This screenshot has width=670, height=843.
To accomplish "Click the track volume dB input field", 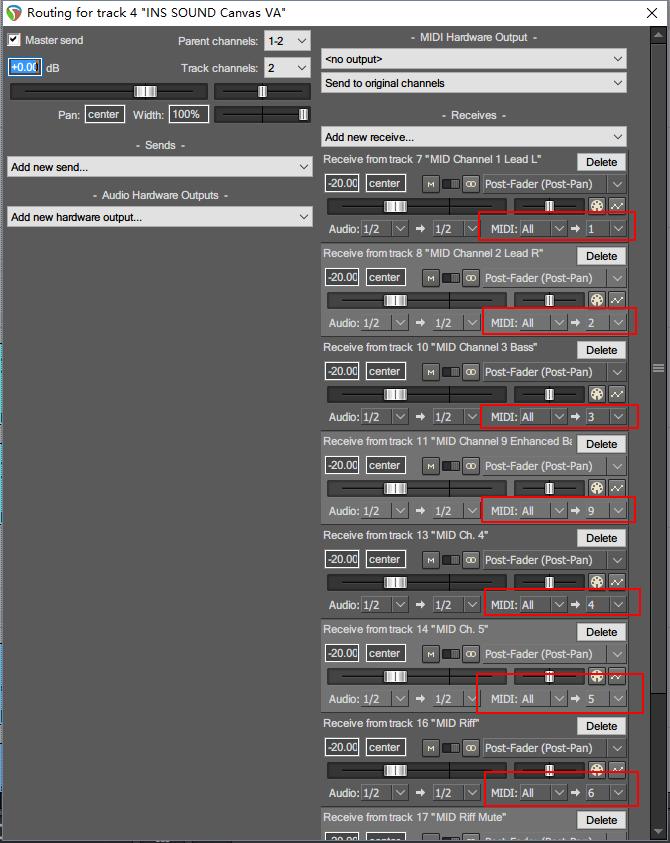I will click(25, 67).
